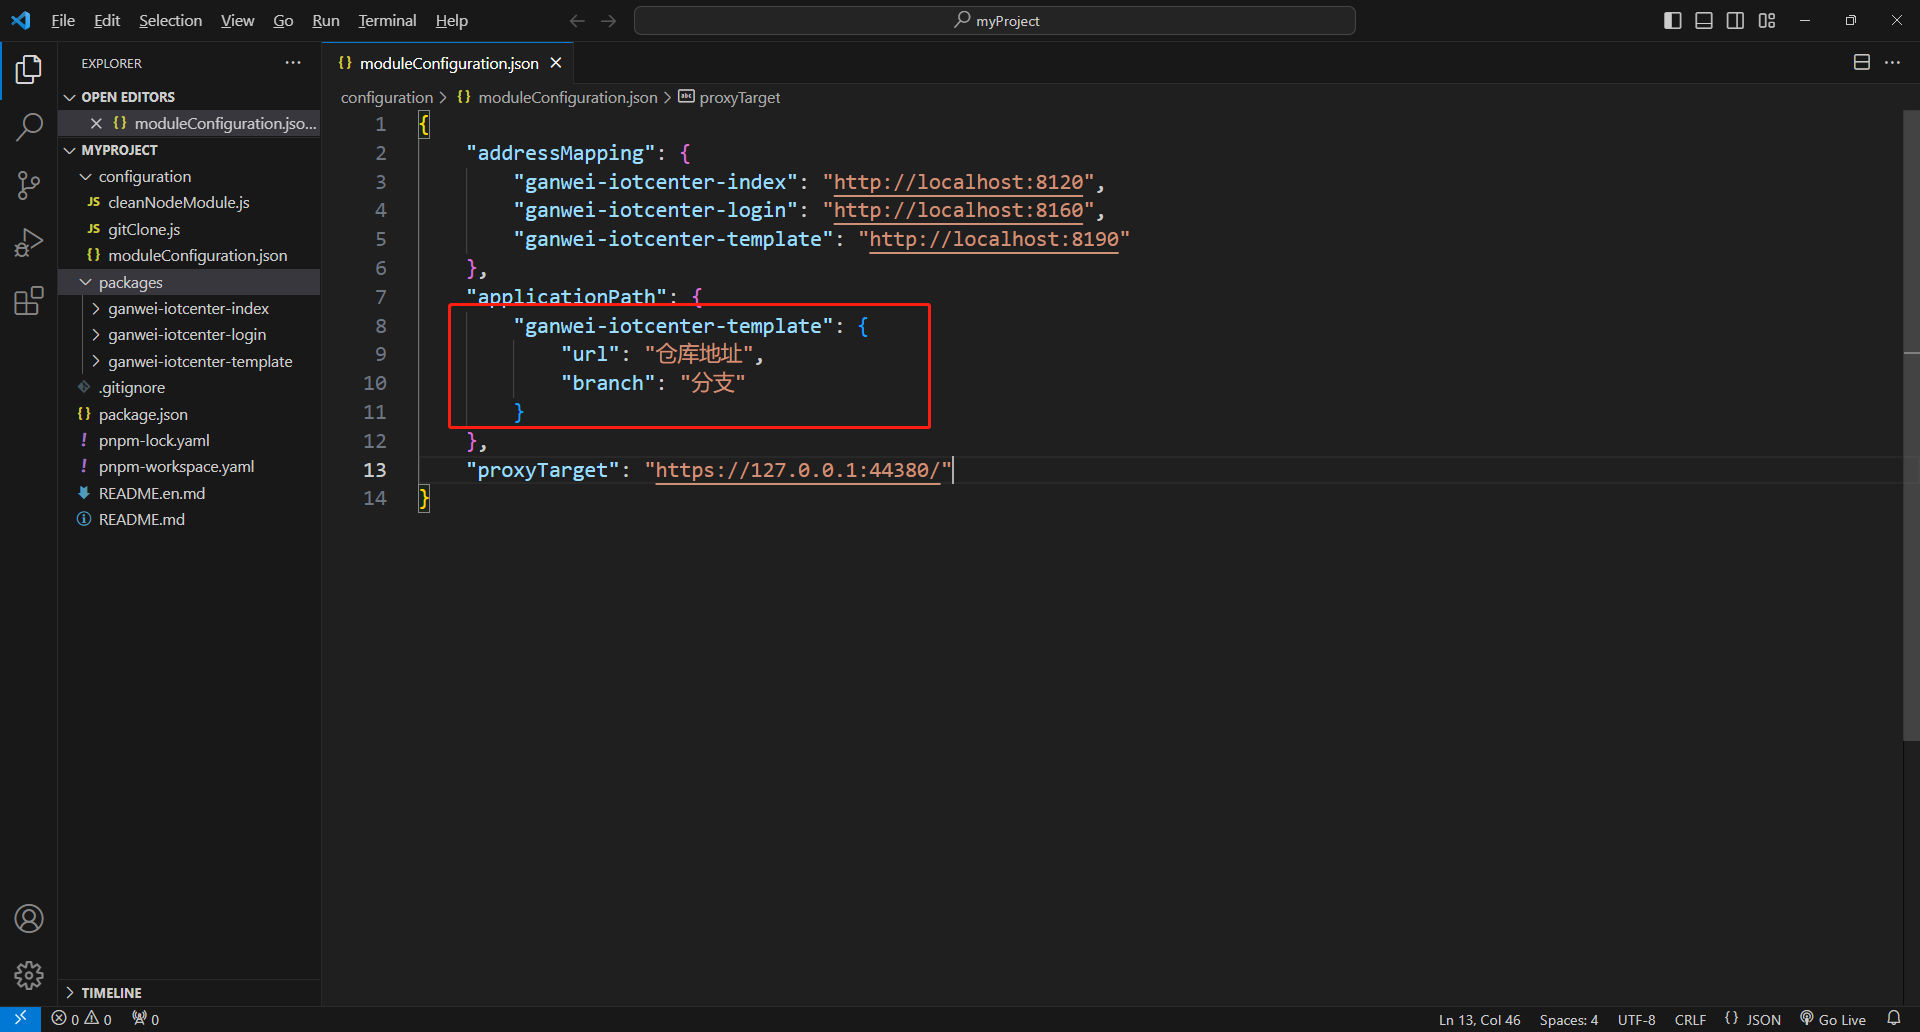
Task: Toggle the secondary side bar
Action: point(1735,21)
